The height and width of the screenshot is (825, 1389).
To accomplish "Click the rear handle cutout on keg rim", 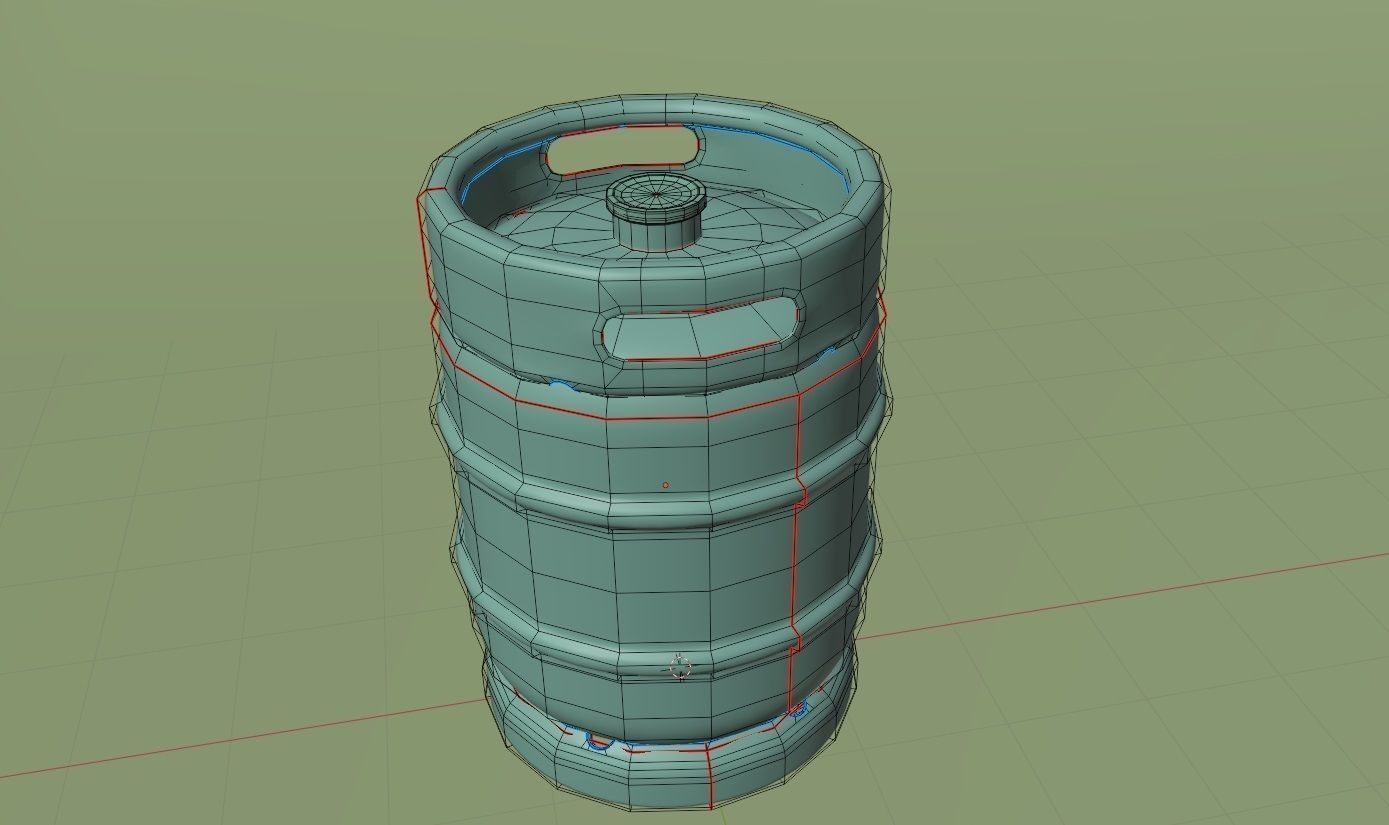I will (x=624, y=150).
